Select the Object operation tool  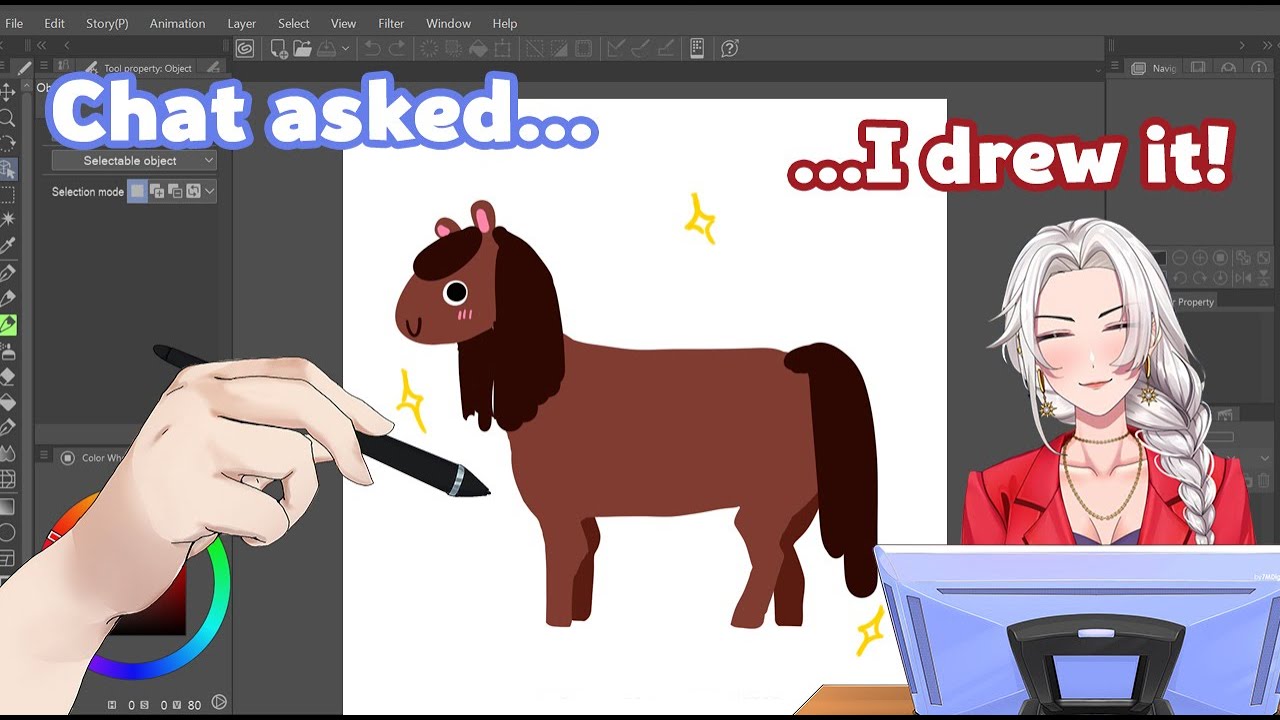(x=7, y=169)
